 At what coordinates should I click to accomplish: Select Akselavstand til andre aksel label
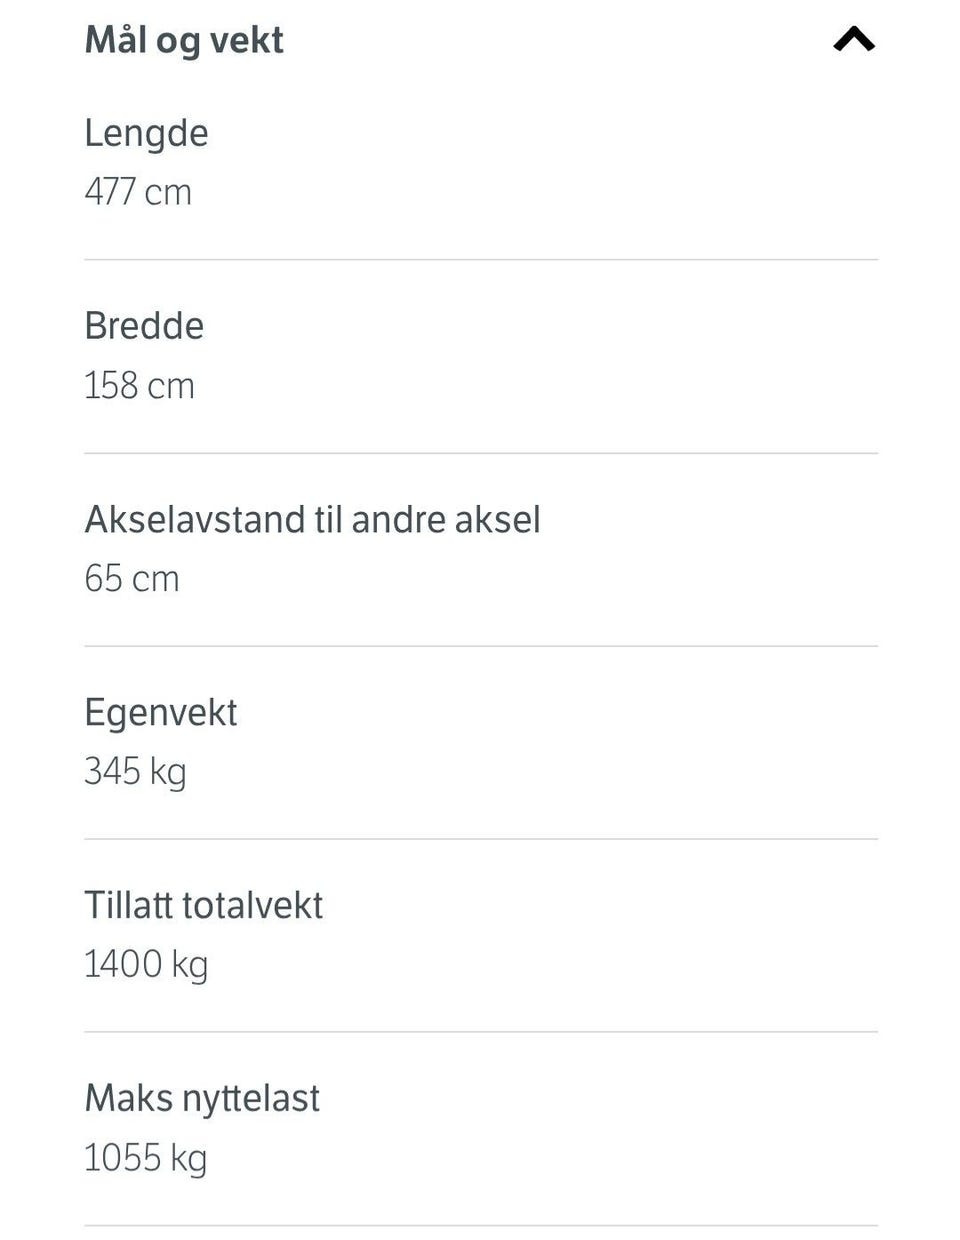point(312,519)
